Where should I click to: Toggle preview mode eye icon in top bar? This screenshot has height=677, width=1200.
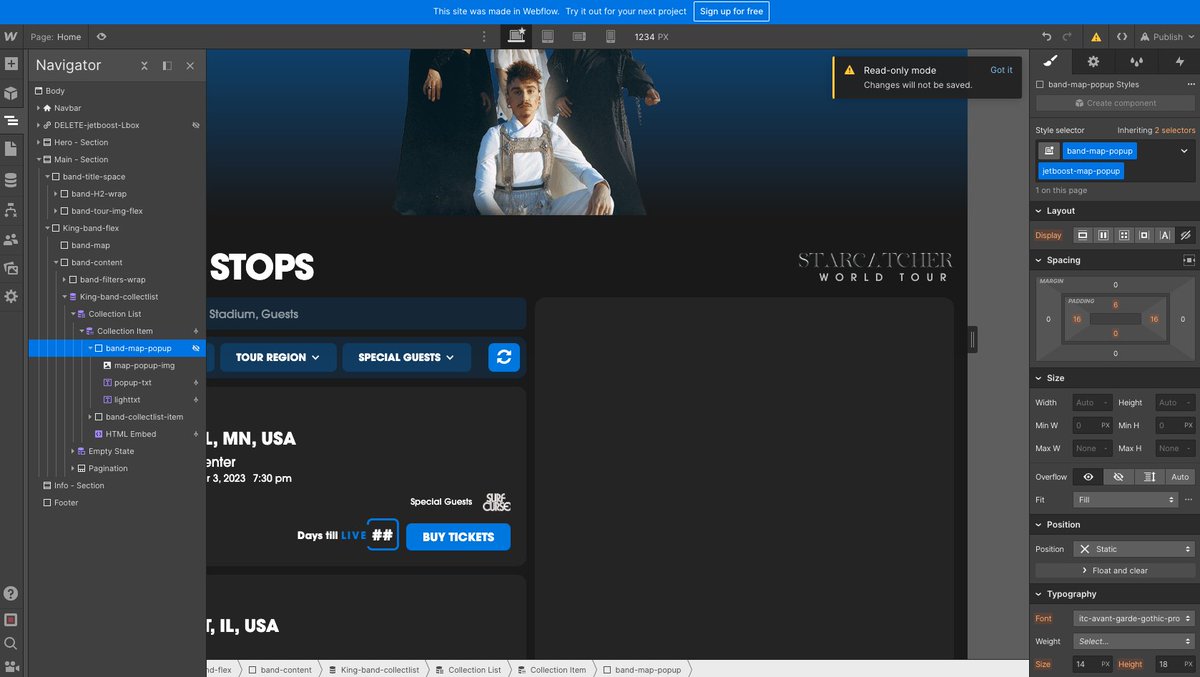(x=101, y=37)
